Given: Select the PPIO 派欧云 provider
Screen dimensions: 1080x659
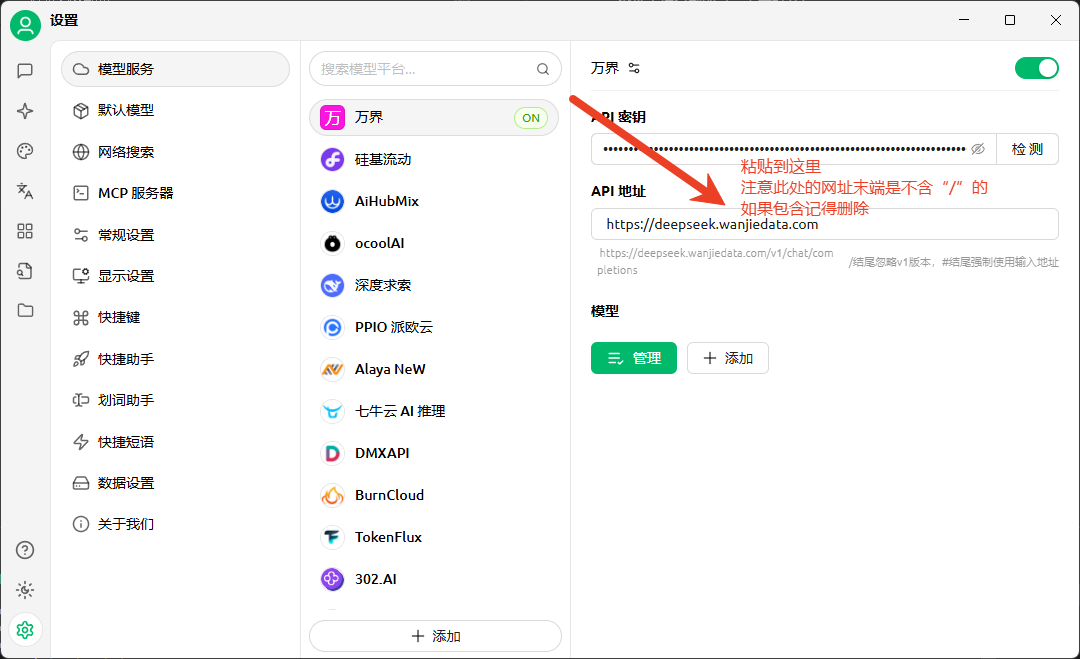Looking at the screenshot, I should pyautogui.click(x=434, y=328).
